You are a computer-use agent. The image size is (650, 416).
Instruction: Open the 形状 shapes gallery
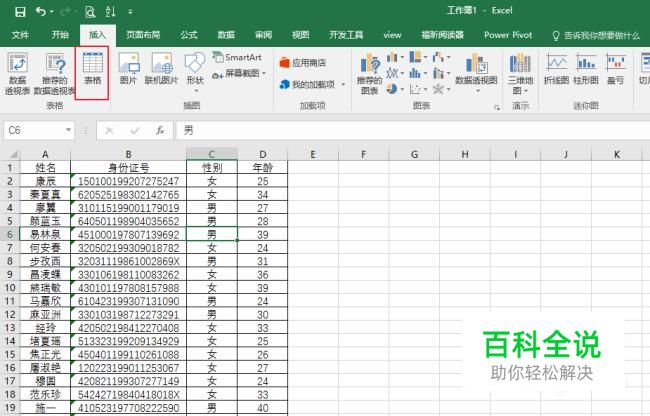[195, 72]
